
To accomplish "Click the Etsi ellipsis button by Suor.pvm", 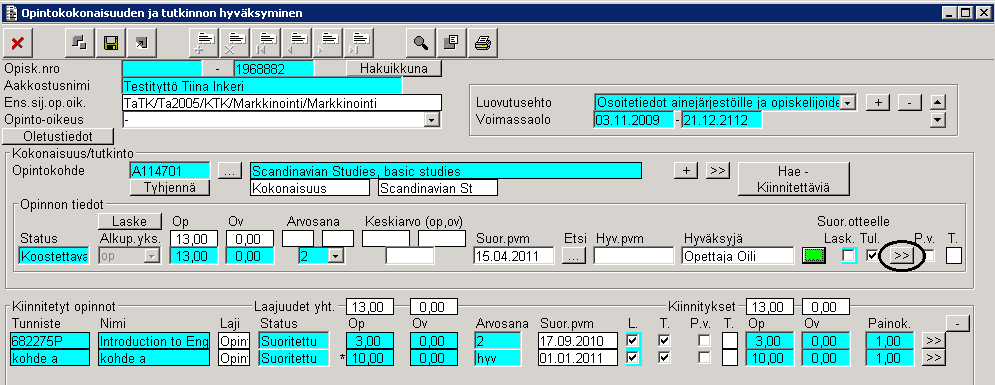I will tap(574, 256).
